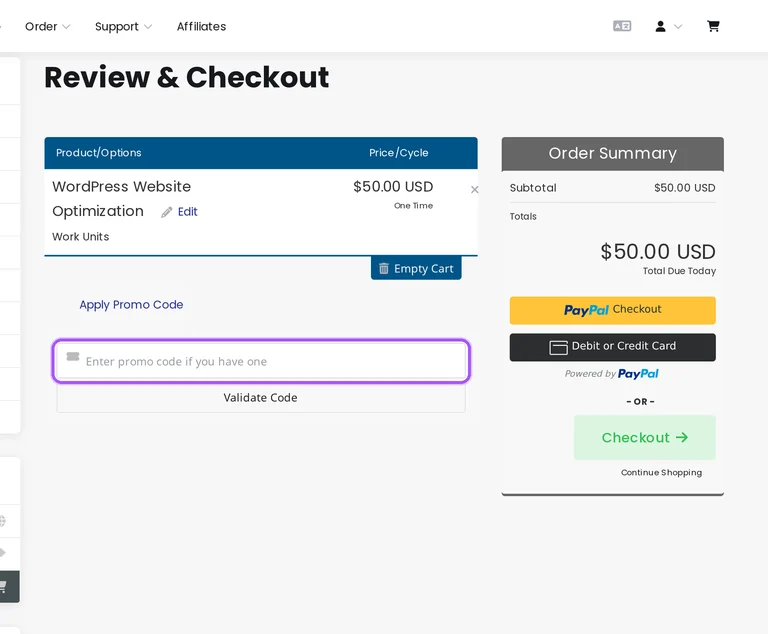Screen dimensions: 768x634
Task: Click the Price/Cycle column header
Action: coord(399,153)
